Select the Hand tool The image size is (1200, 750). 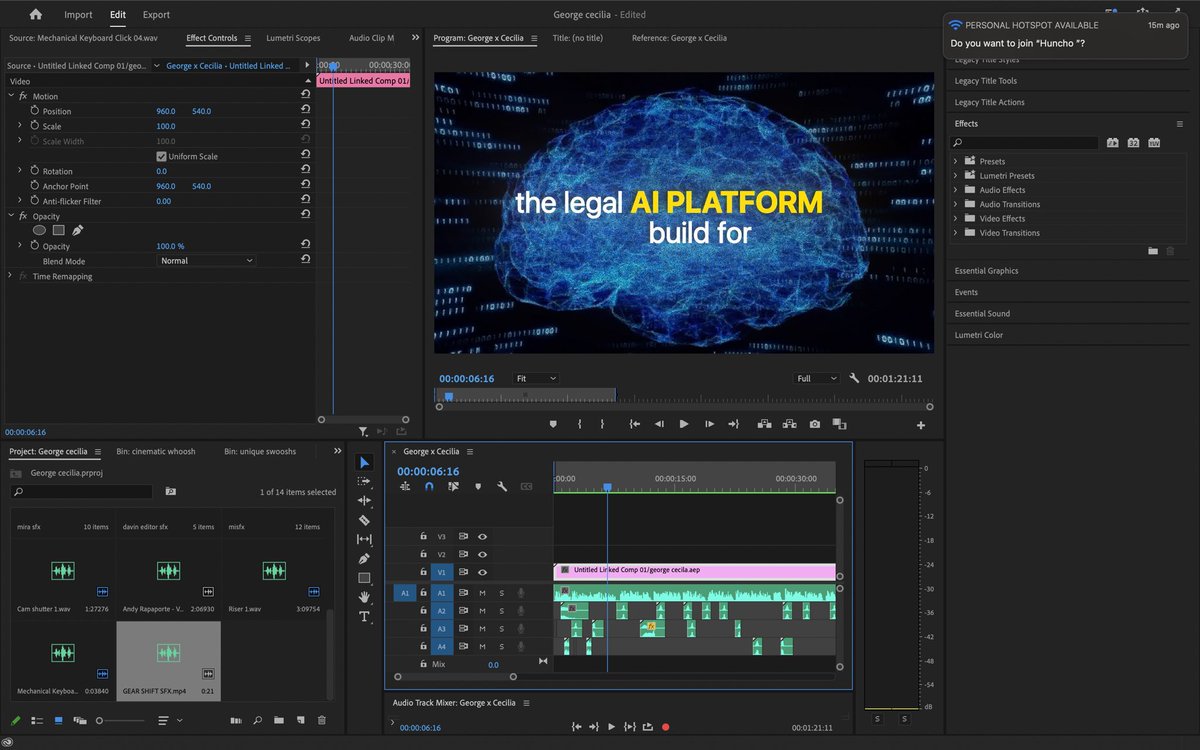click(x=365, y=597)
